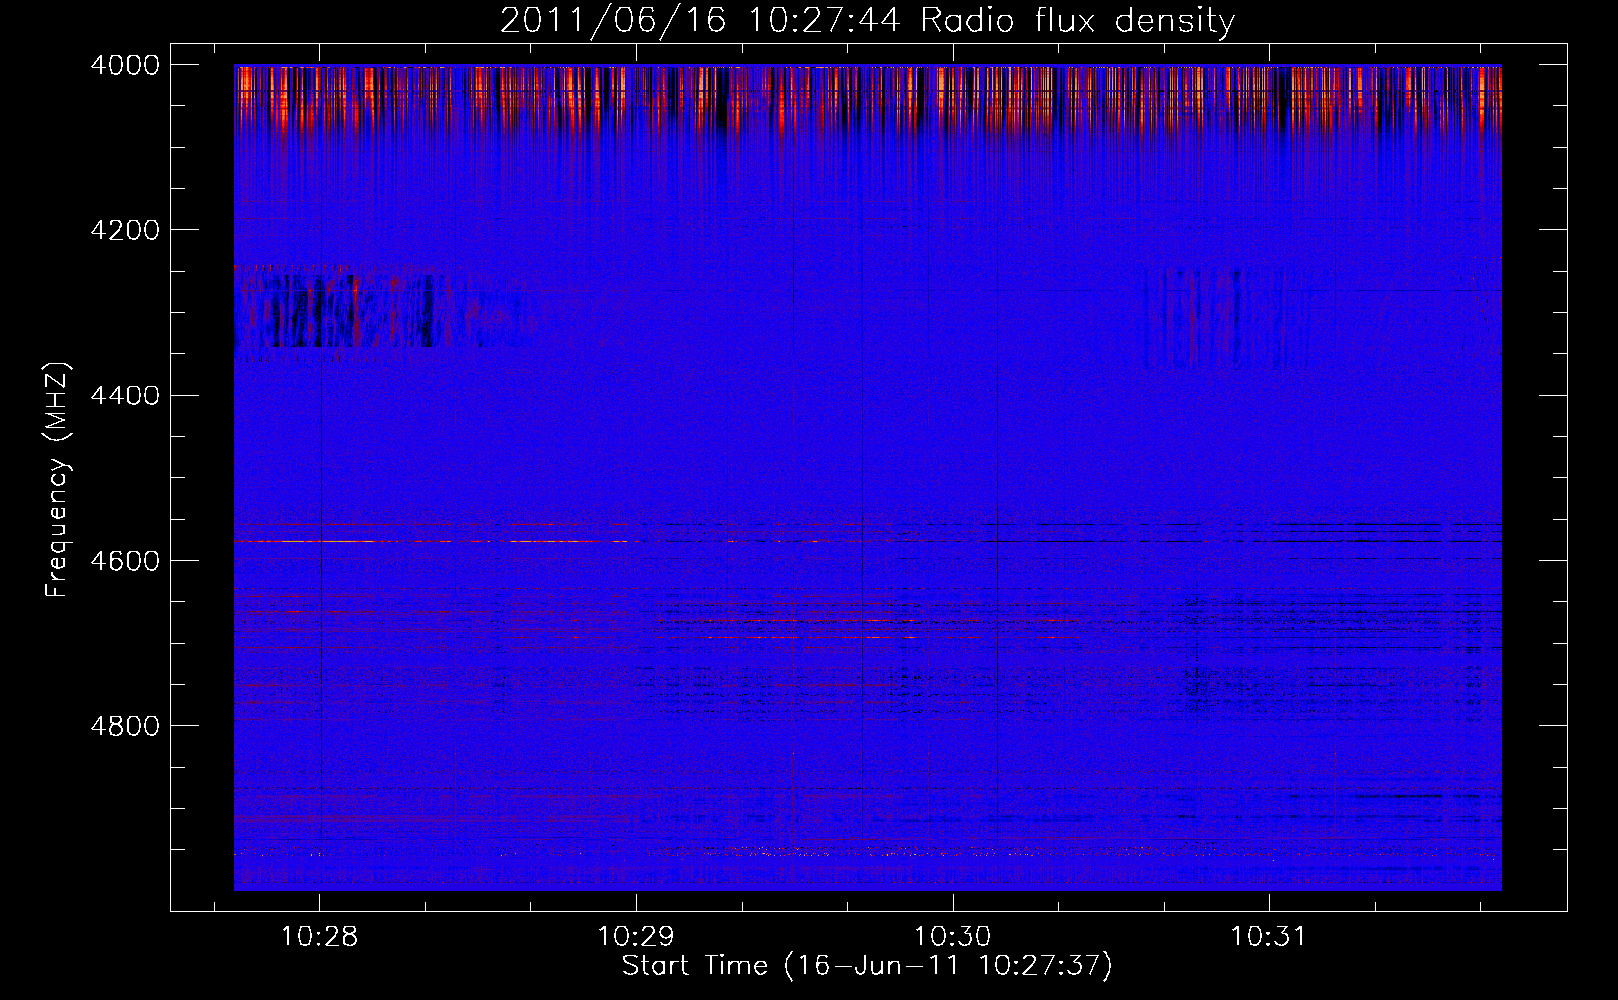Select the 4600 frequency axis label
1618x1000 pixels.
tap(125, 560)
